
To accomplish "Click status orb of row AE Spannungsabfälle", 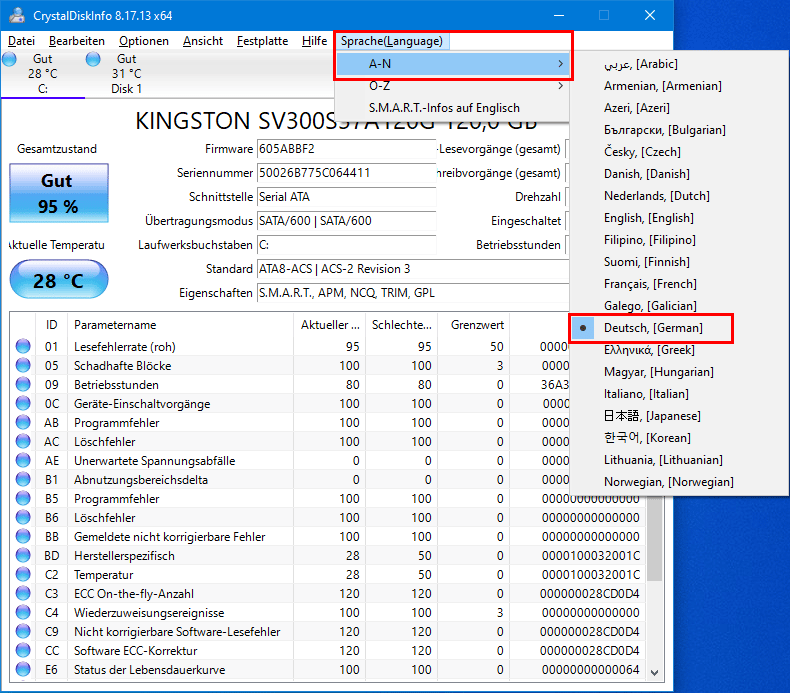I will pos(23,460).
